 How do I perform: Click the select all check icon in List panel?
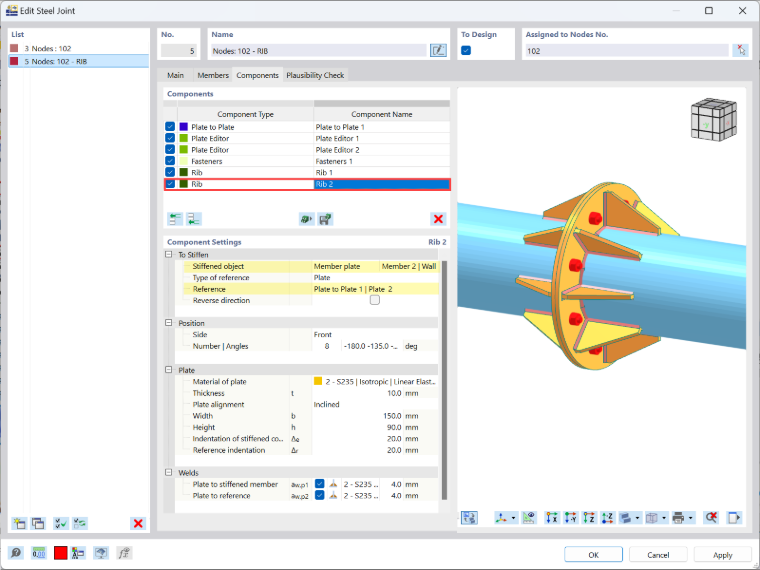click(61, 523)
